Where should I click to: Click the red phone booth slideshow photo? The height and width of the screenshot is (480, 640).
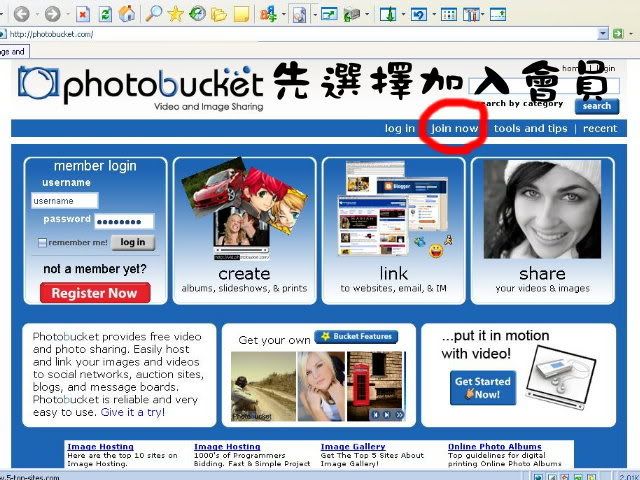(375, 386)
